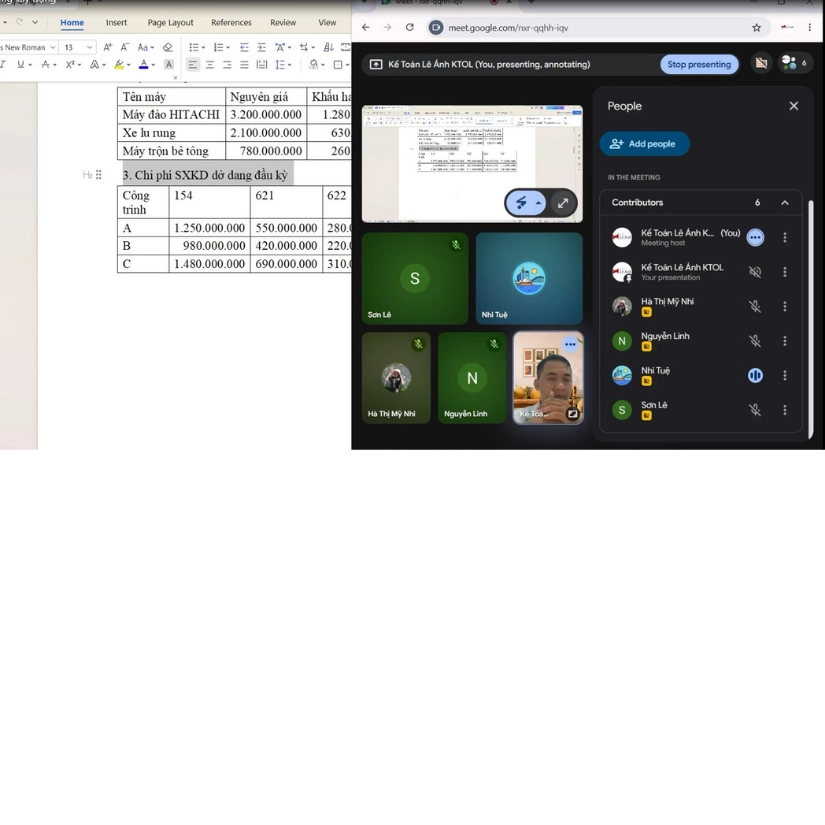Viewport: 825px width, 825px height.
Task: Click the Decrease Indent icon
Action: pyautogui.click(x=244, y=47)
